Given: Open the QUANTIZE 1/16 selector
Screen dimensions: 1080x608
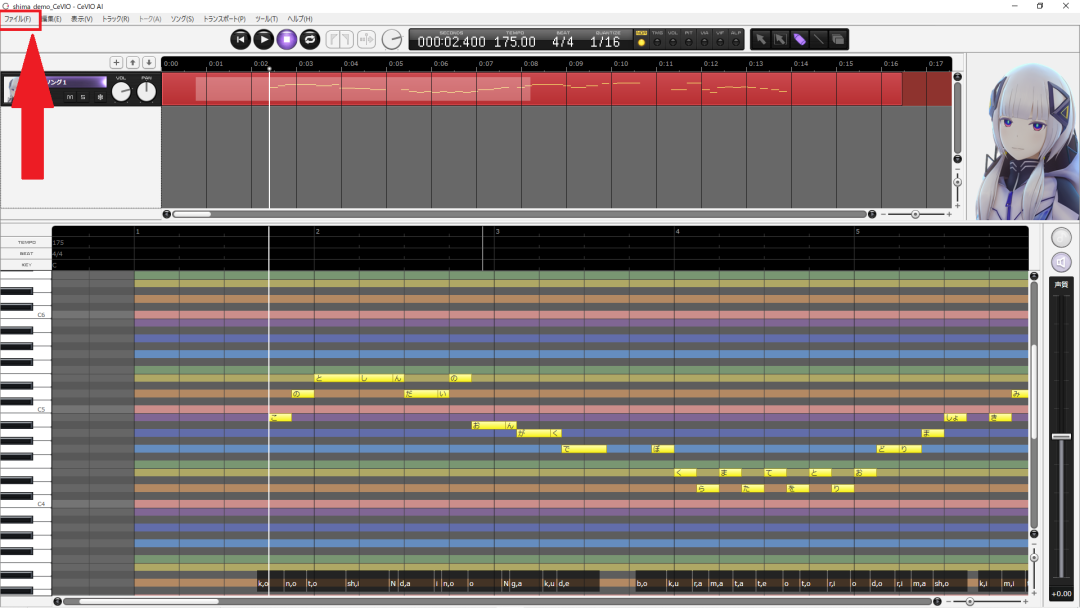Looking at the screenshot, I should (x=605, y=42).
